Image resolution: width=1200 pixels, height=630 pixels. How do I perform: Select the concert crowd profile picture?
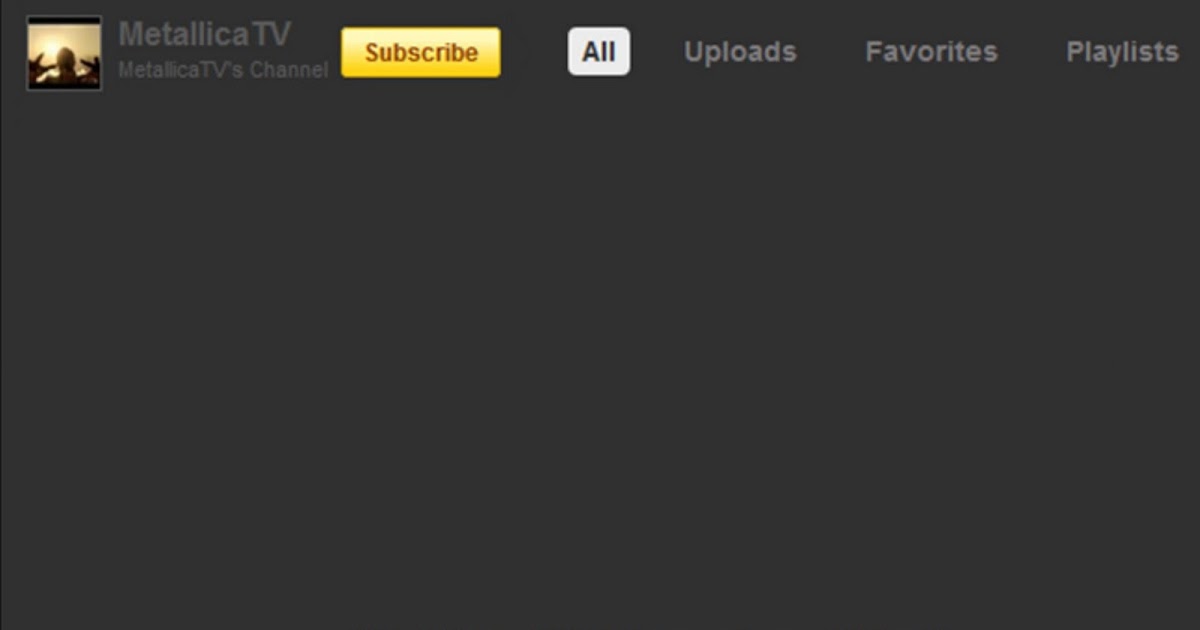64,53
